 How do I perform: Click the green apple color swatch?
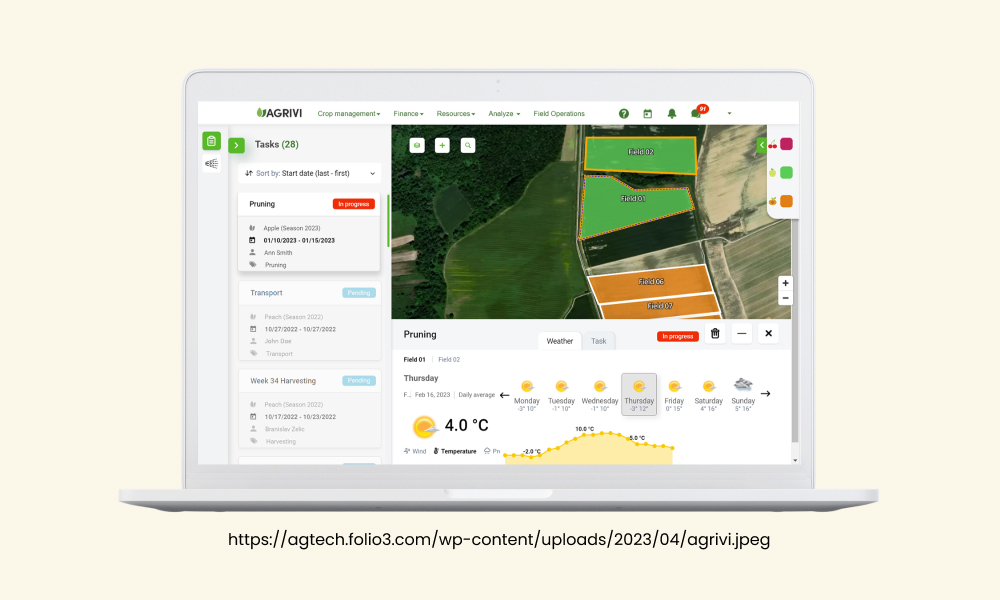(x=786, y=172)
